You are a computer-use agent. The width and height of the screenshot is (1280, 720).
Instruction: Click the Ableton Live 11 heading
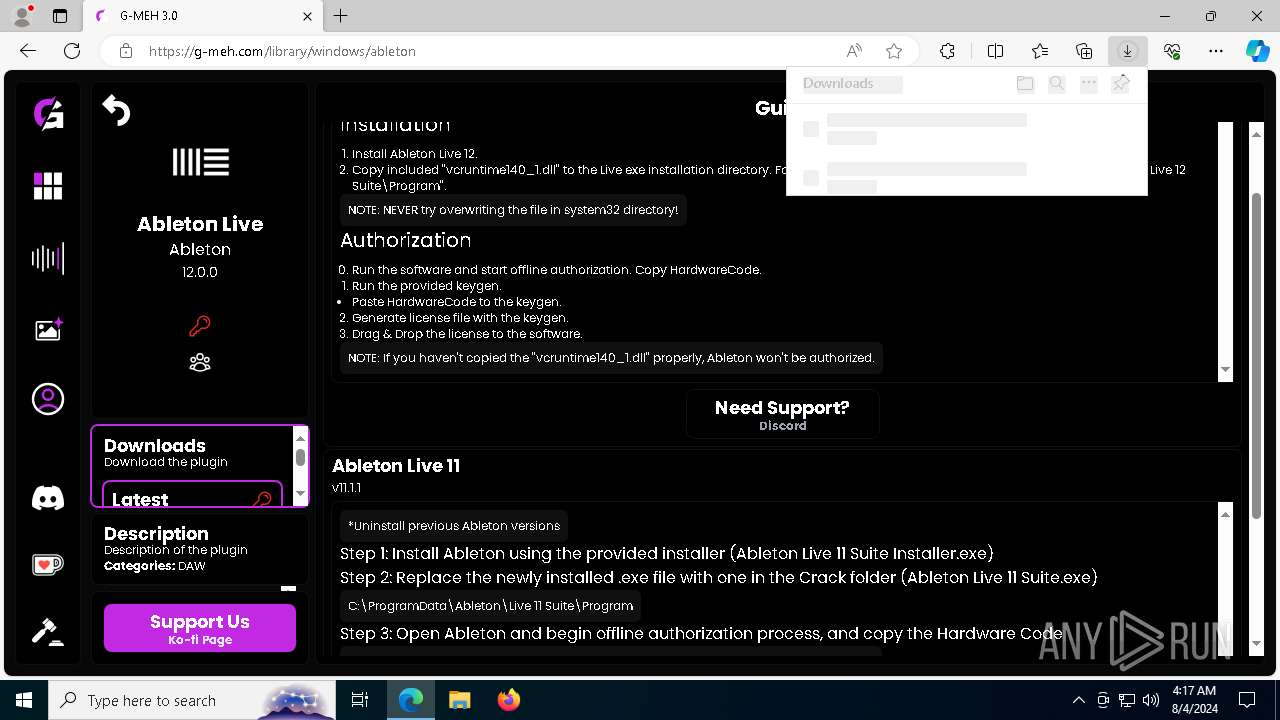point(396,466)
